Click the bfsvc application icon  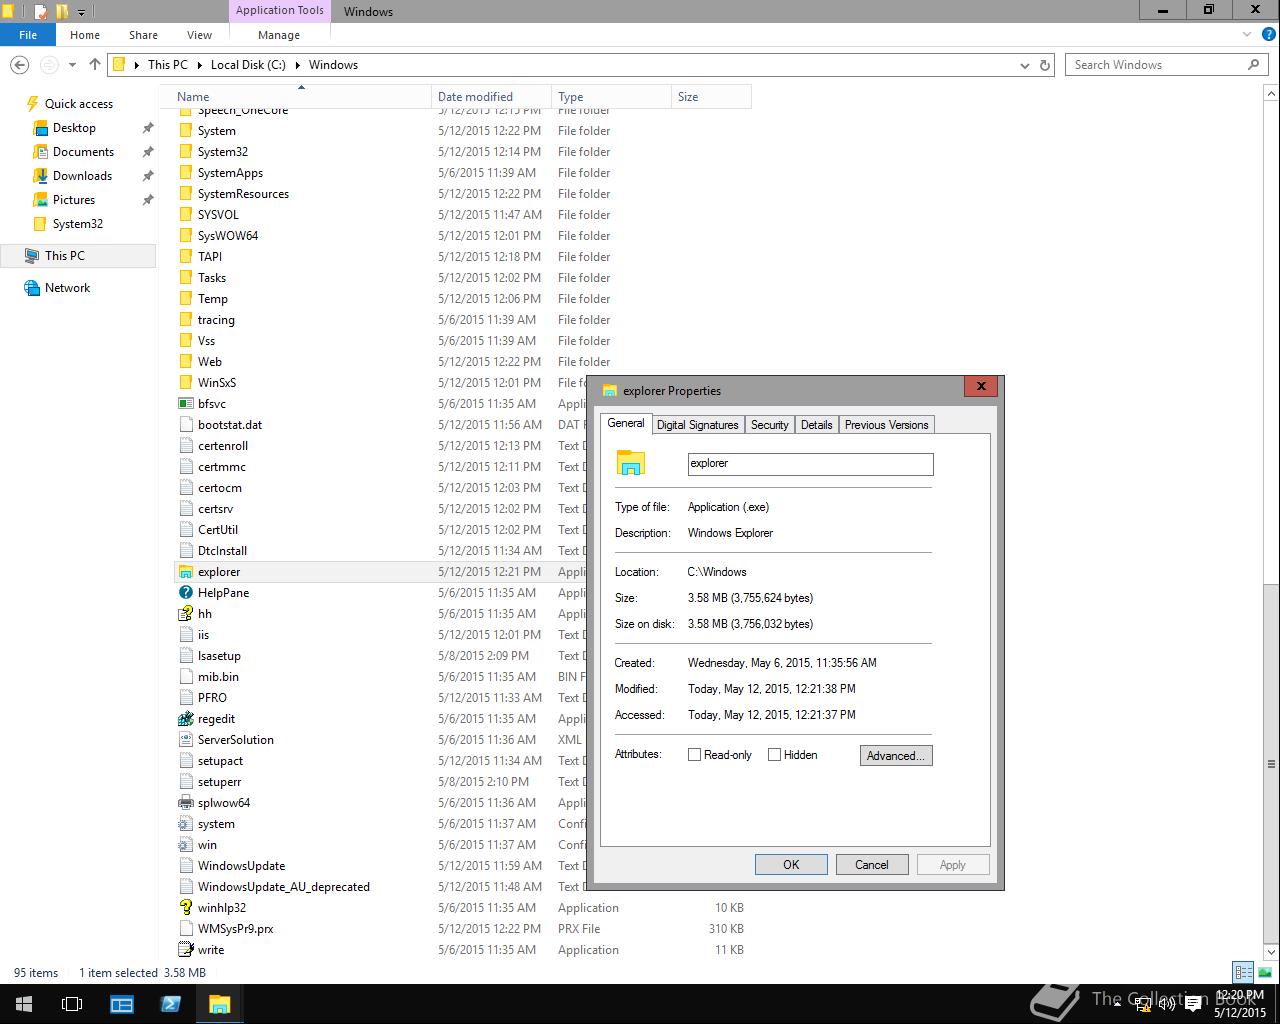point(185,404)
